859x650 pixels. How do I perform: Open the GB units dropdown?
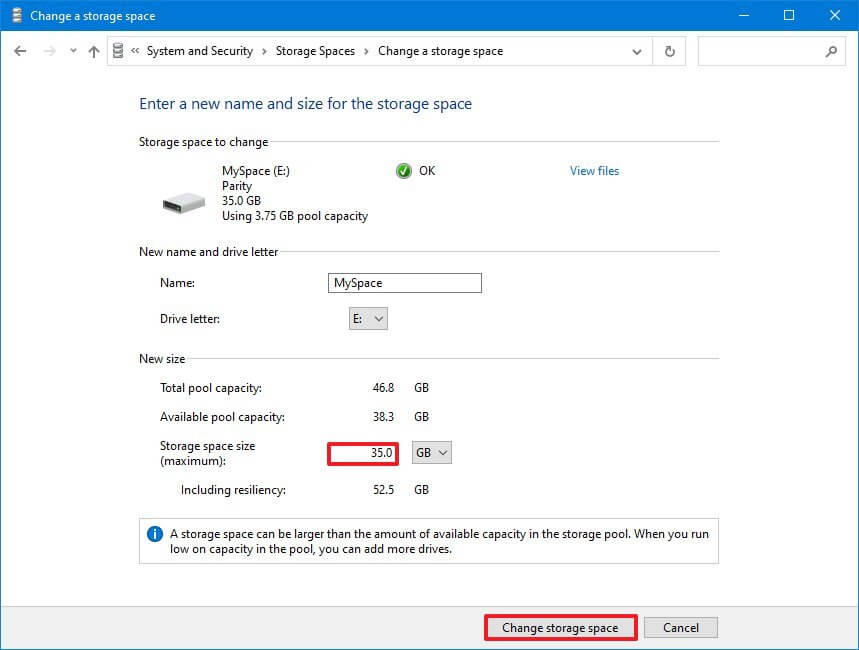coord(431,452)
